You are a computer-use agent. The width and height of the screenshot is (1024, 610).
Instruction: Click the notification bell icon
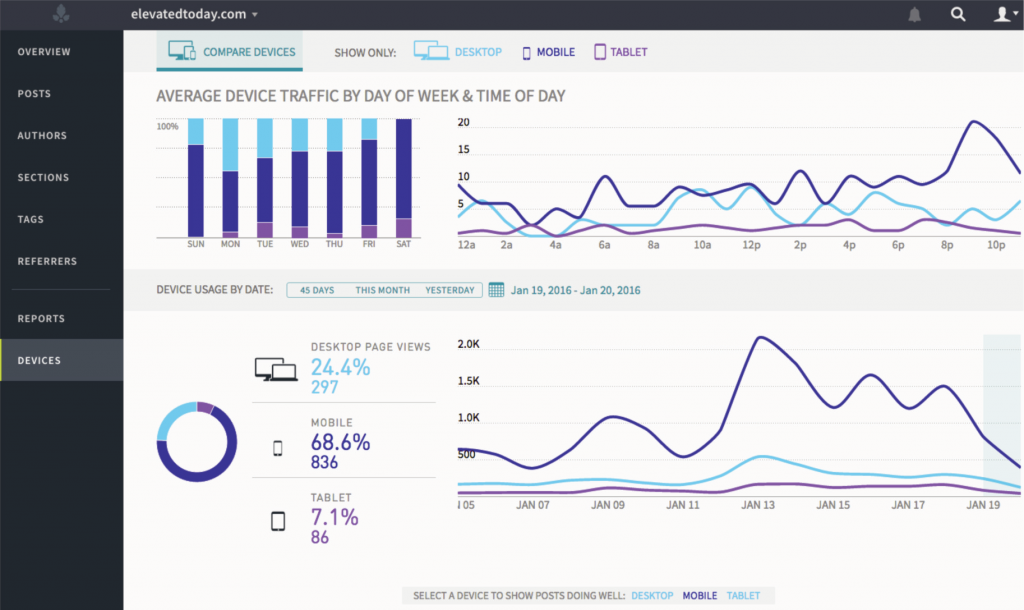pyautogui.click(x=914, y=14)
